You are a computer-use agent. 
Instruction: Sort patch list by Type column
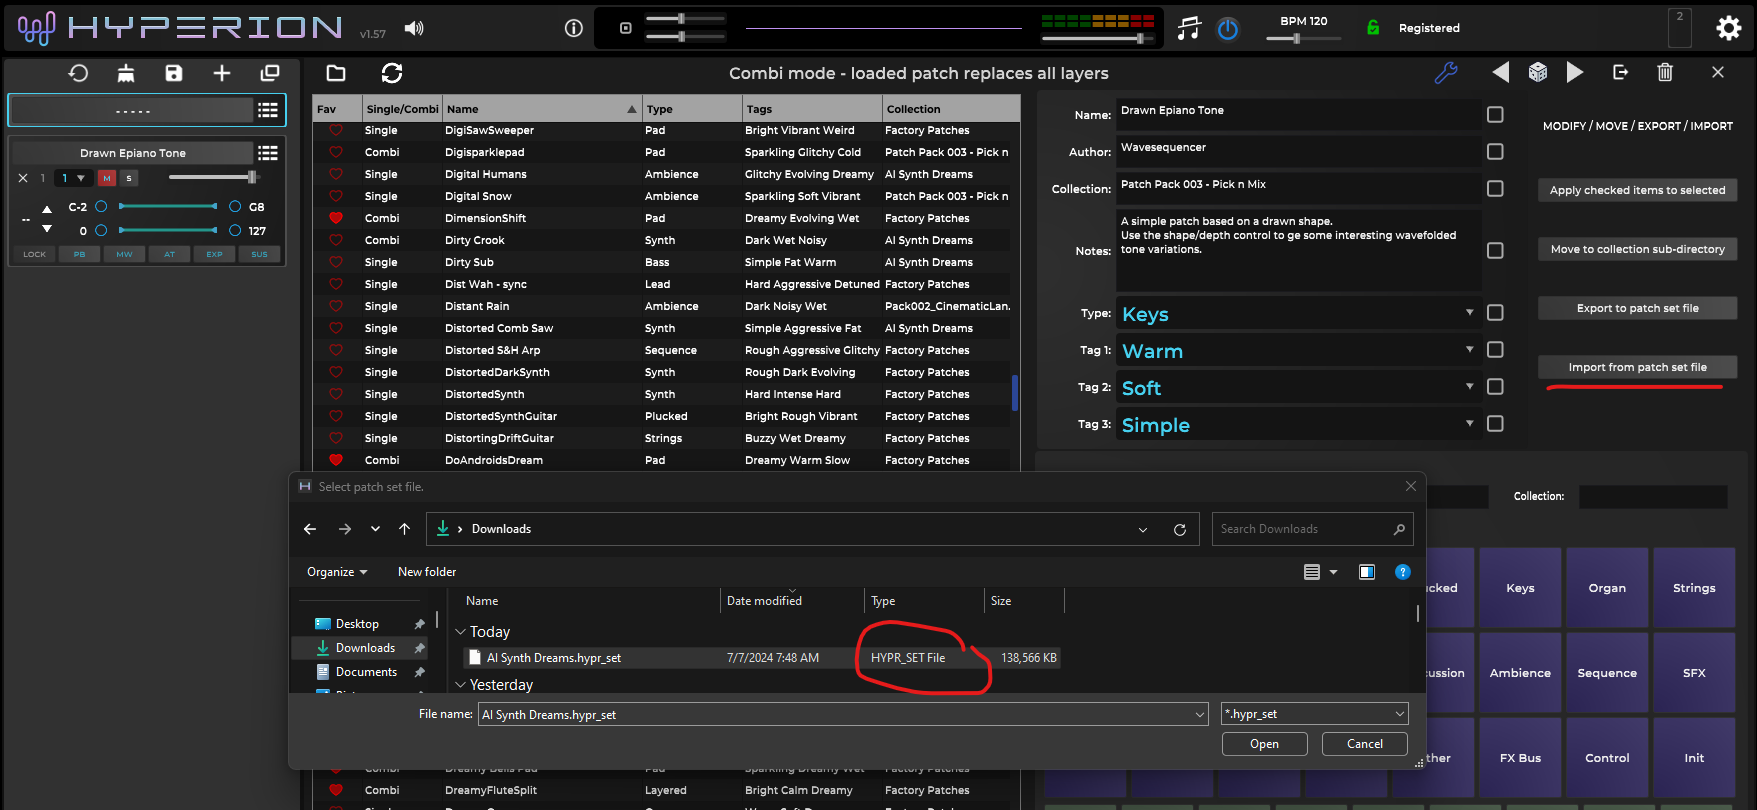coord(691,109)
